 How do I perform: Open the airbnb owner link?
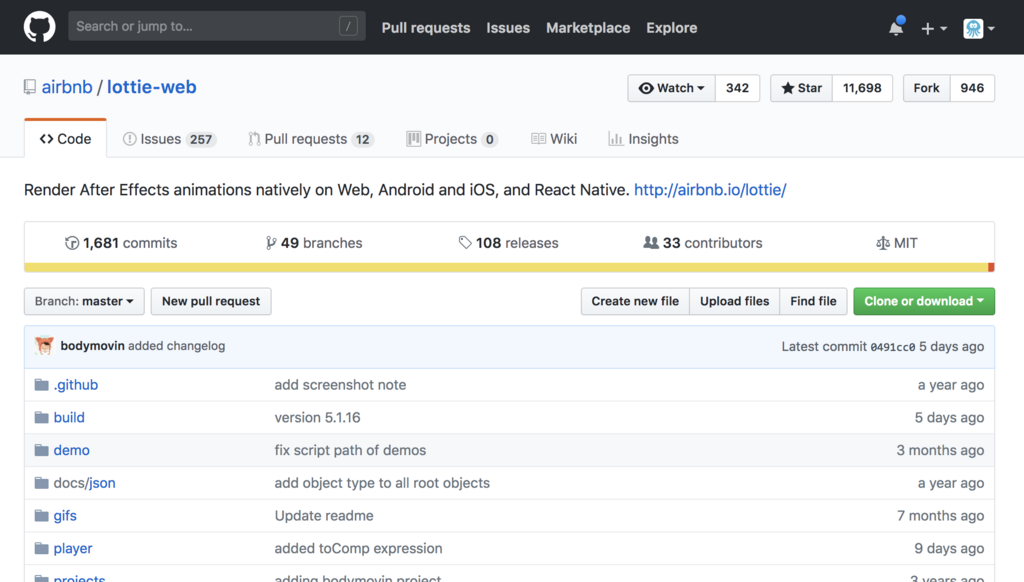pos(67,87)
